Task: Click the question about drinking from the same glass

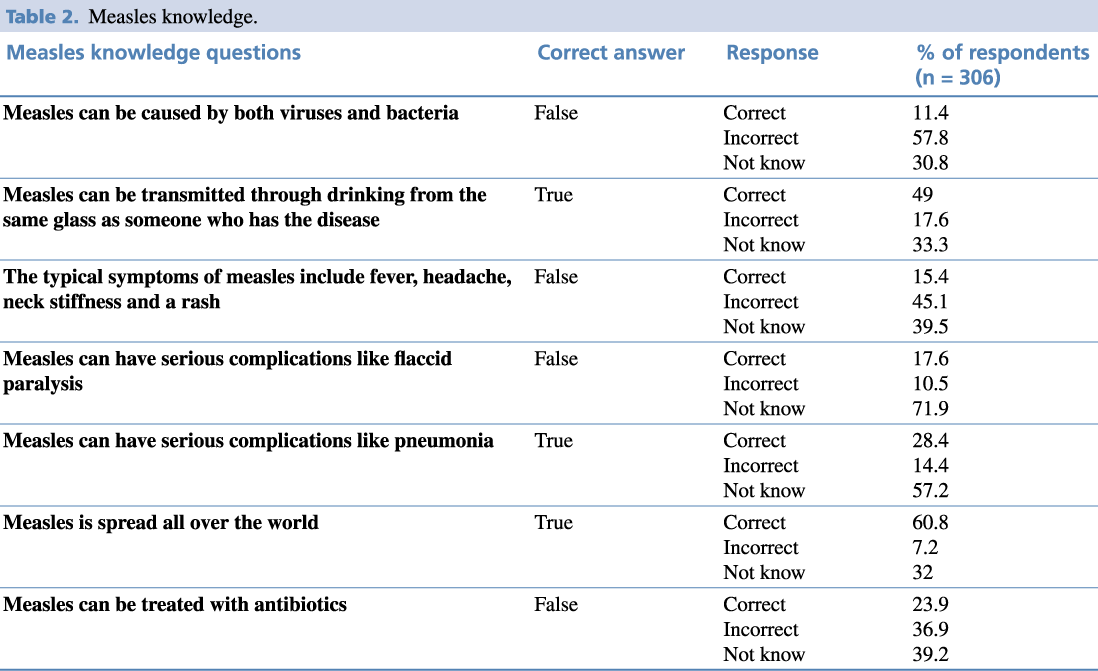Action: point(245,207)
